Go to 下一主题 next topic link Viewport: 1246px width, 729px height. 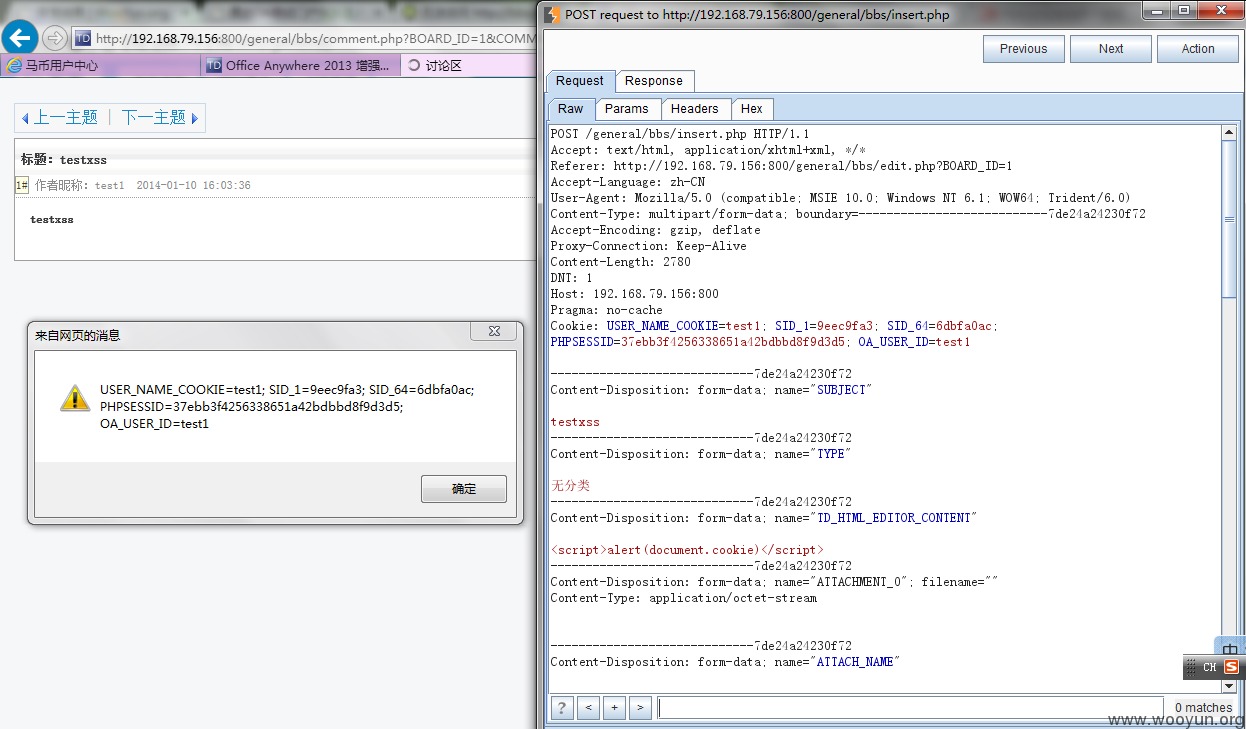point(154,118)
